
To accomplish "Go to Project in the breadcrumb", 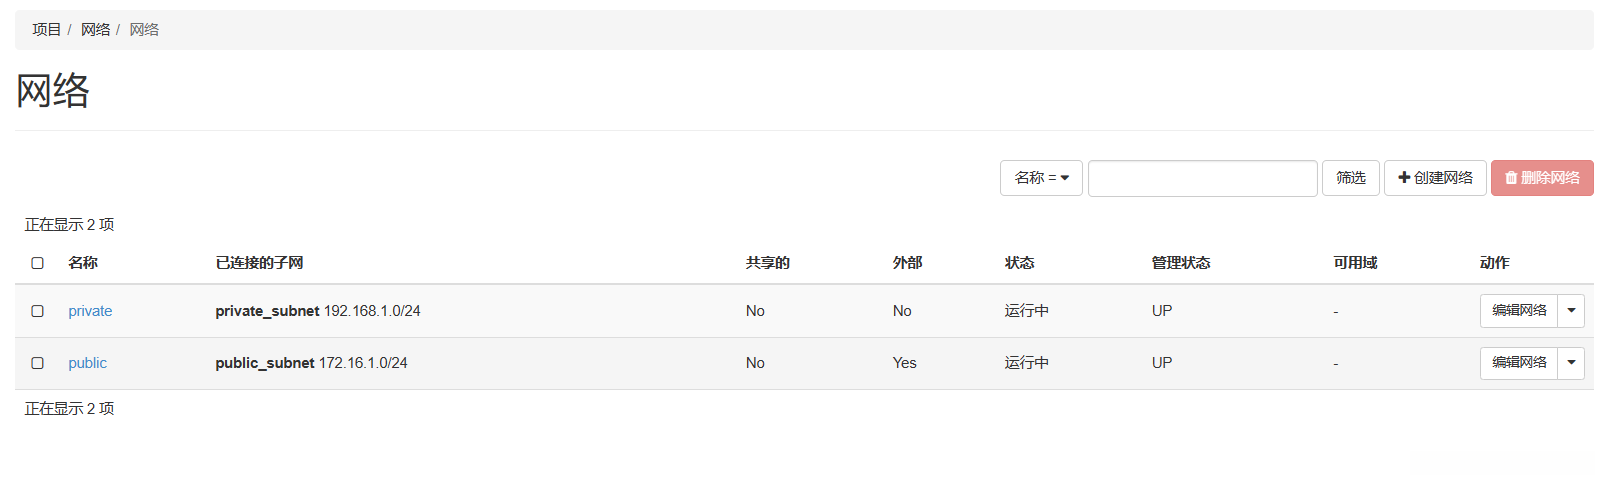I will pyautogui.click(x=46, y=30).
